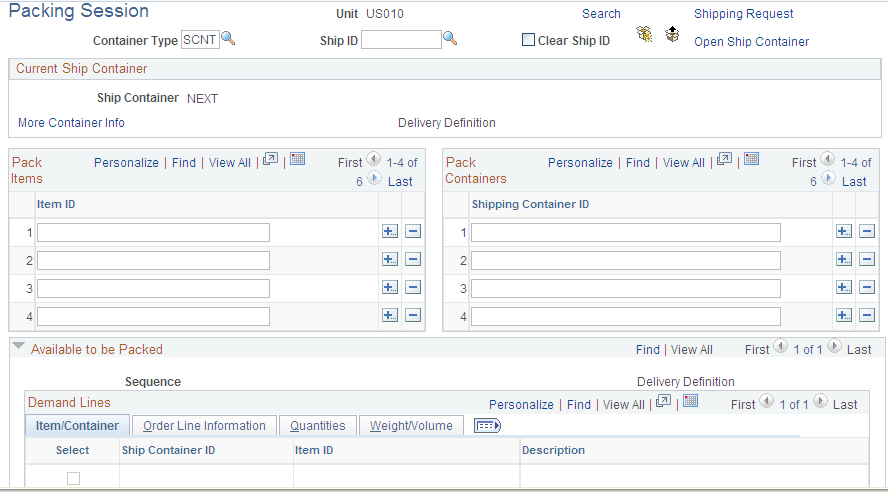Viewport: 888px width, 492px height.
Task: Click View All in Demand Lines grid
Action: [624, 405]
